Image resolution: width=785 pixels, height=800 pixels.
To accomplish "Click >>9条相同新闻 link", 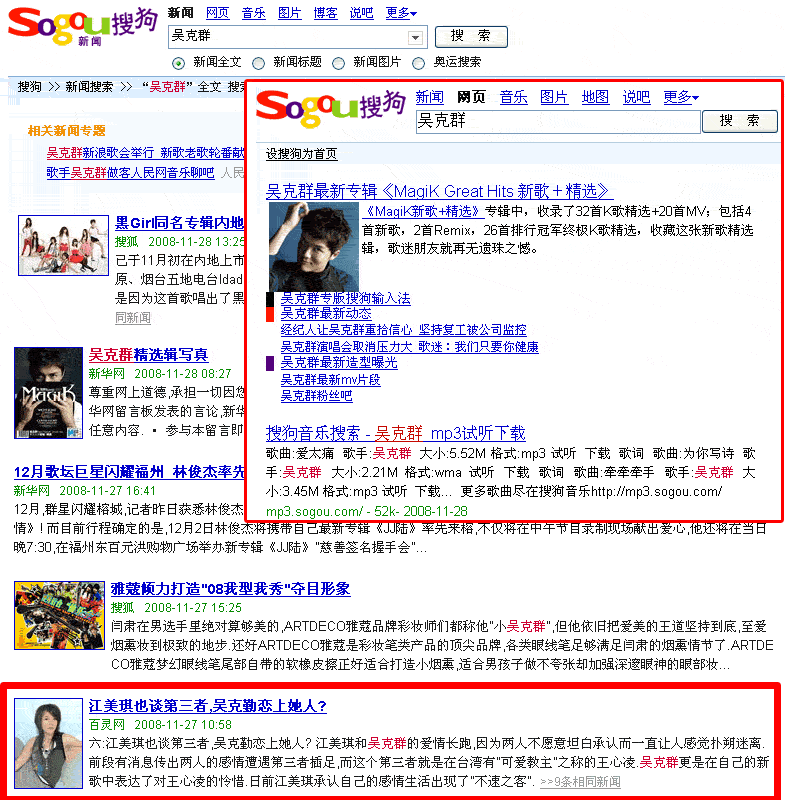I will click(x=580, y=781).
